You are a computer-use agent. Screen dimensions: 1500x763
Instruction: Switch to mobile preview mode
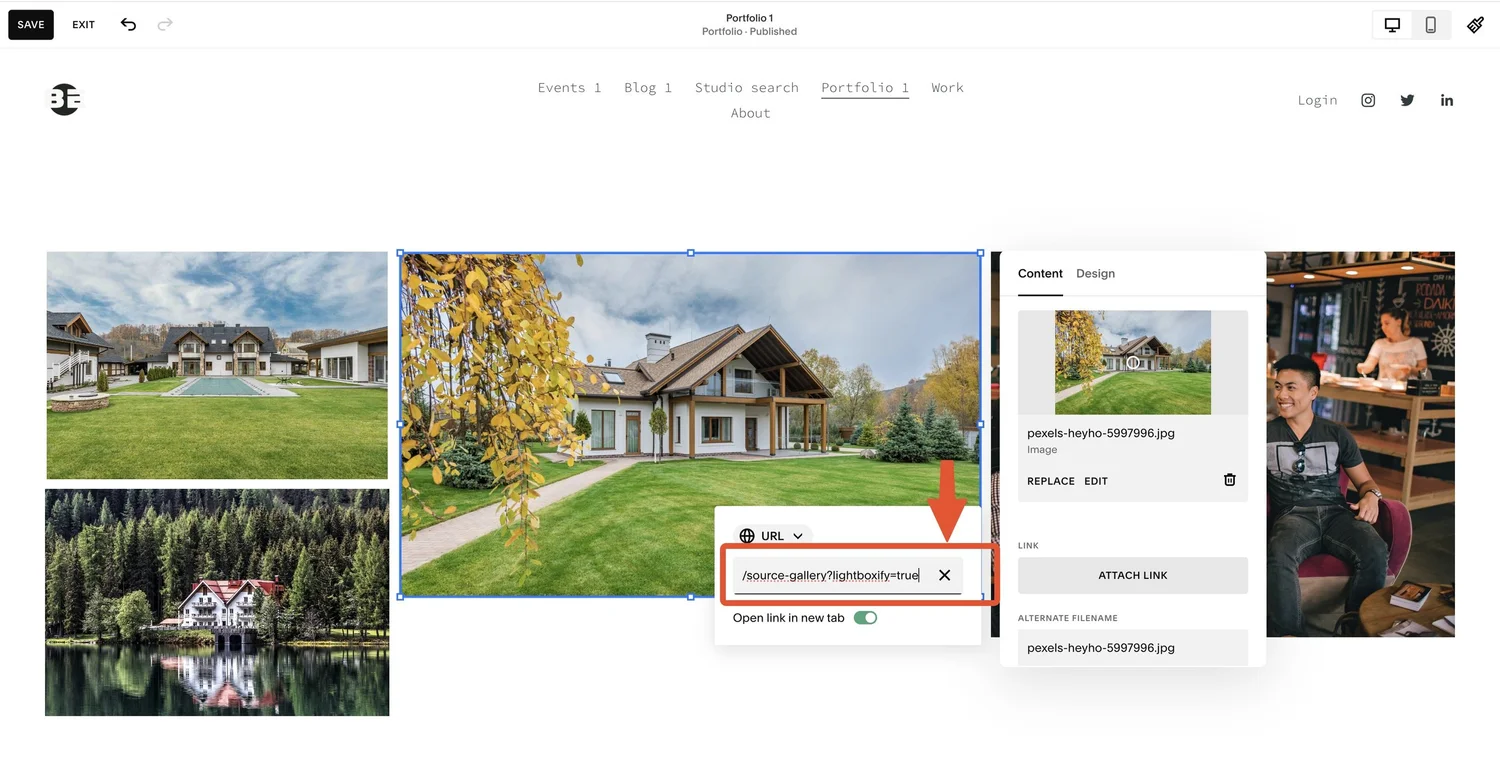[x=1430, y=25]
